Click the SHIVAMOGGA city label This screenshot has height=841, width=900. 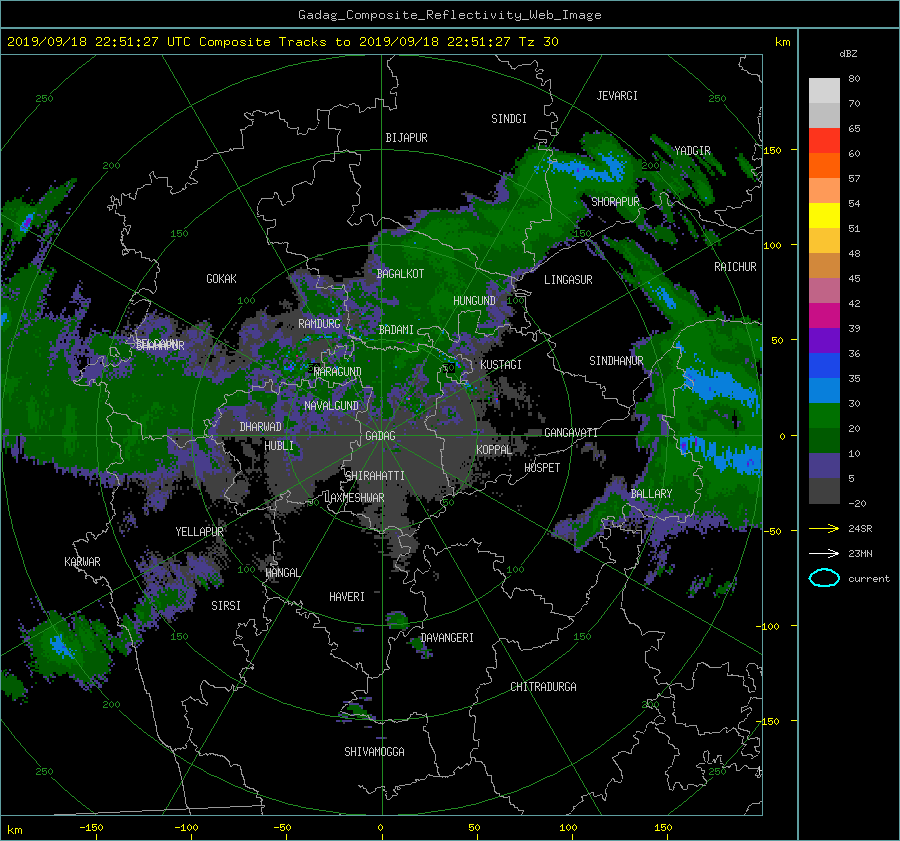click(374, 752)
